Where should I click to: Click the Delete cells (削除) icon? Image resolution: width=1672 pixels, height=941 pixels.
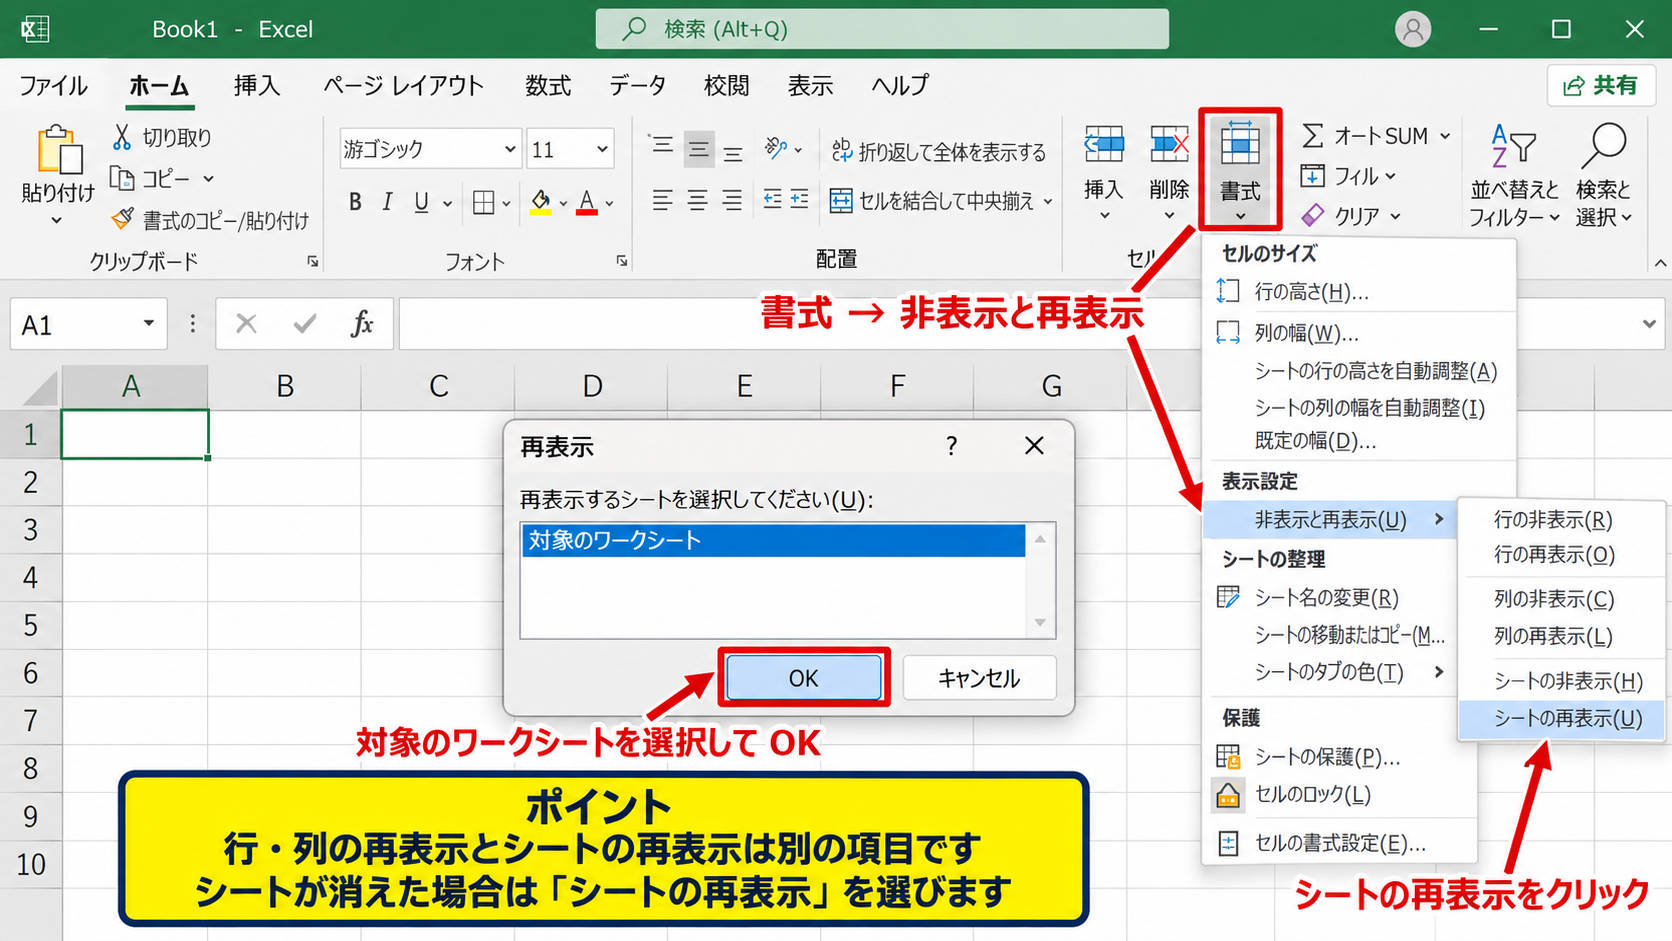coord(1169,146)
